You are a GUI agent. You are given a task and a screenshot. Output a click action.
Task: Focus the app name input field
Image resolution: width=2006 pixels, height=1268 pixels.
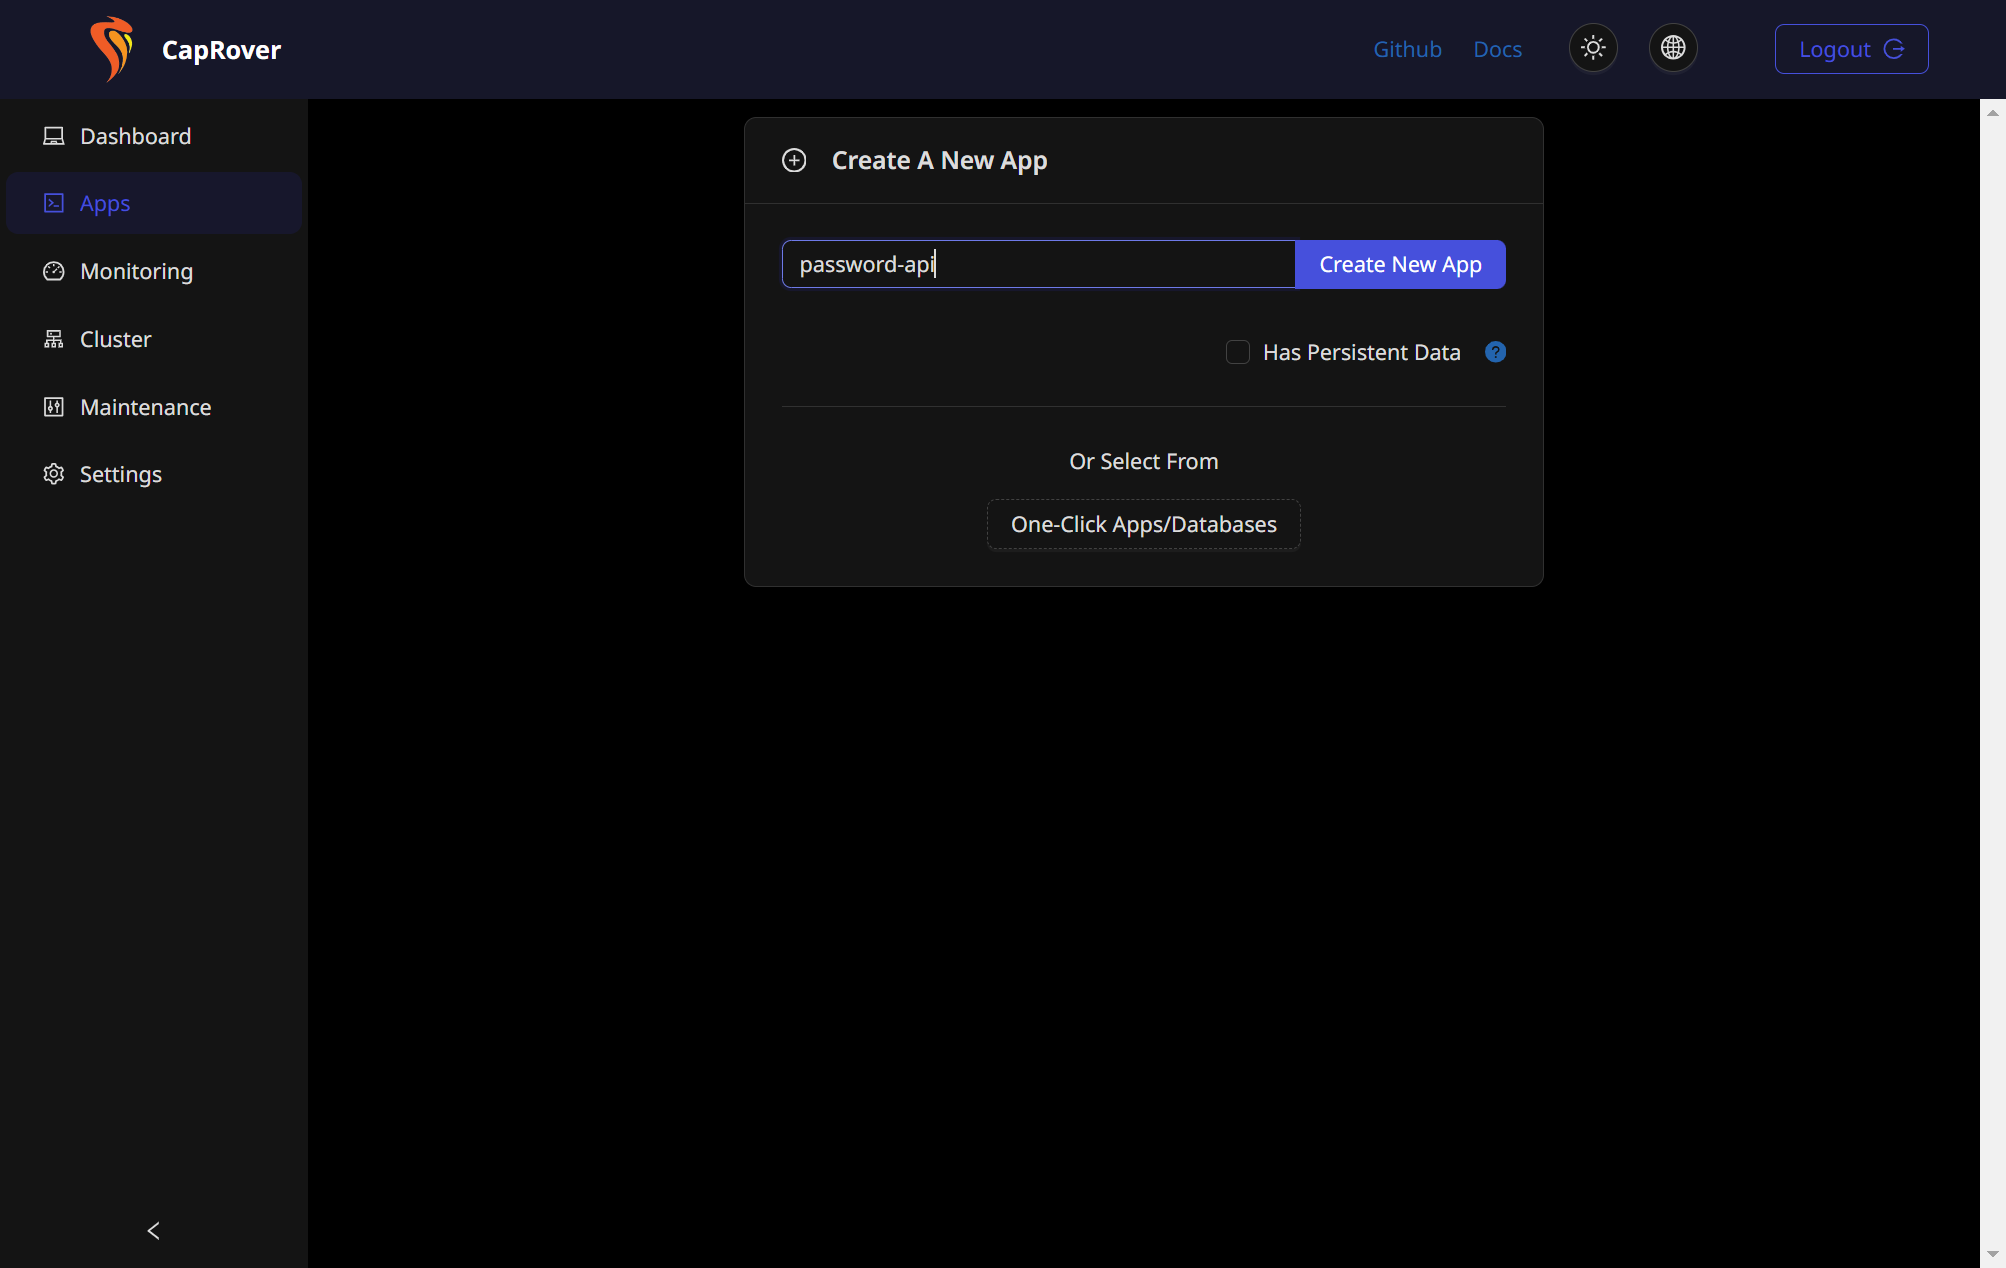click(x=1038, y=264)
